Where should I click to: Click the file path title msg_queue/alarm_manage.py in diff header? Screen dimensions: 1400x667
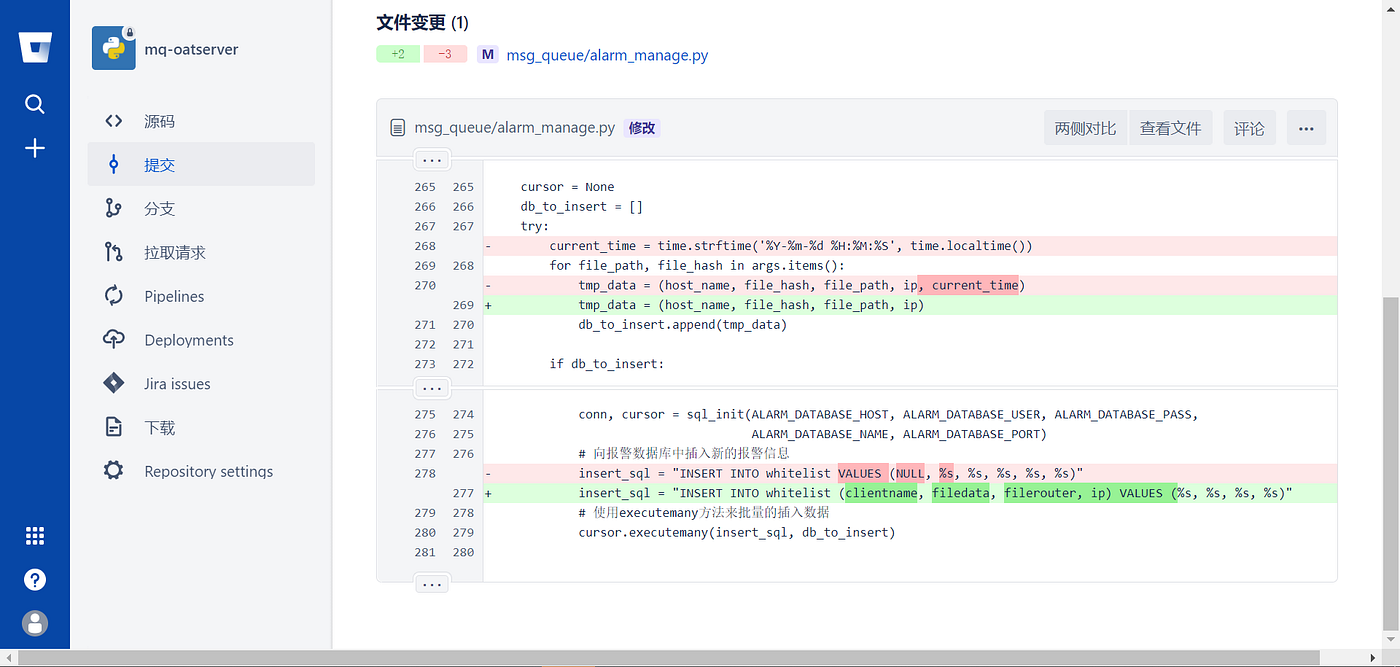pyautogui.click(x=514, y=128)
